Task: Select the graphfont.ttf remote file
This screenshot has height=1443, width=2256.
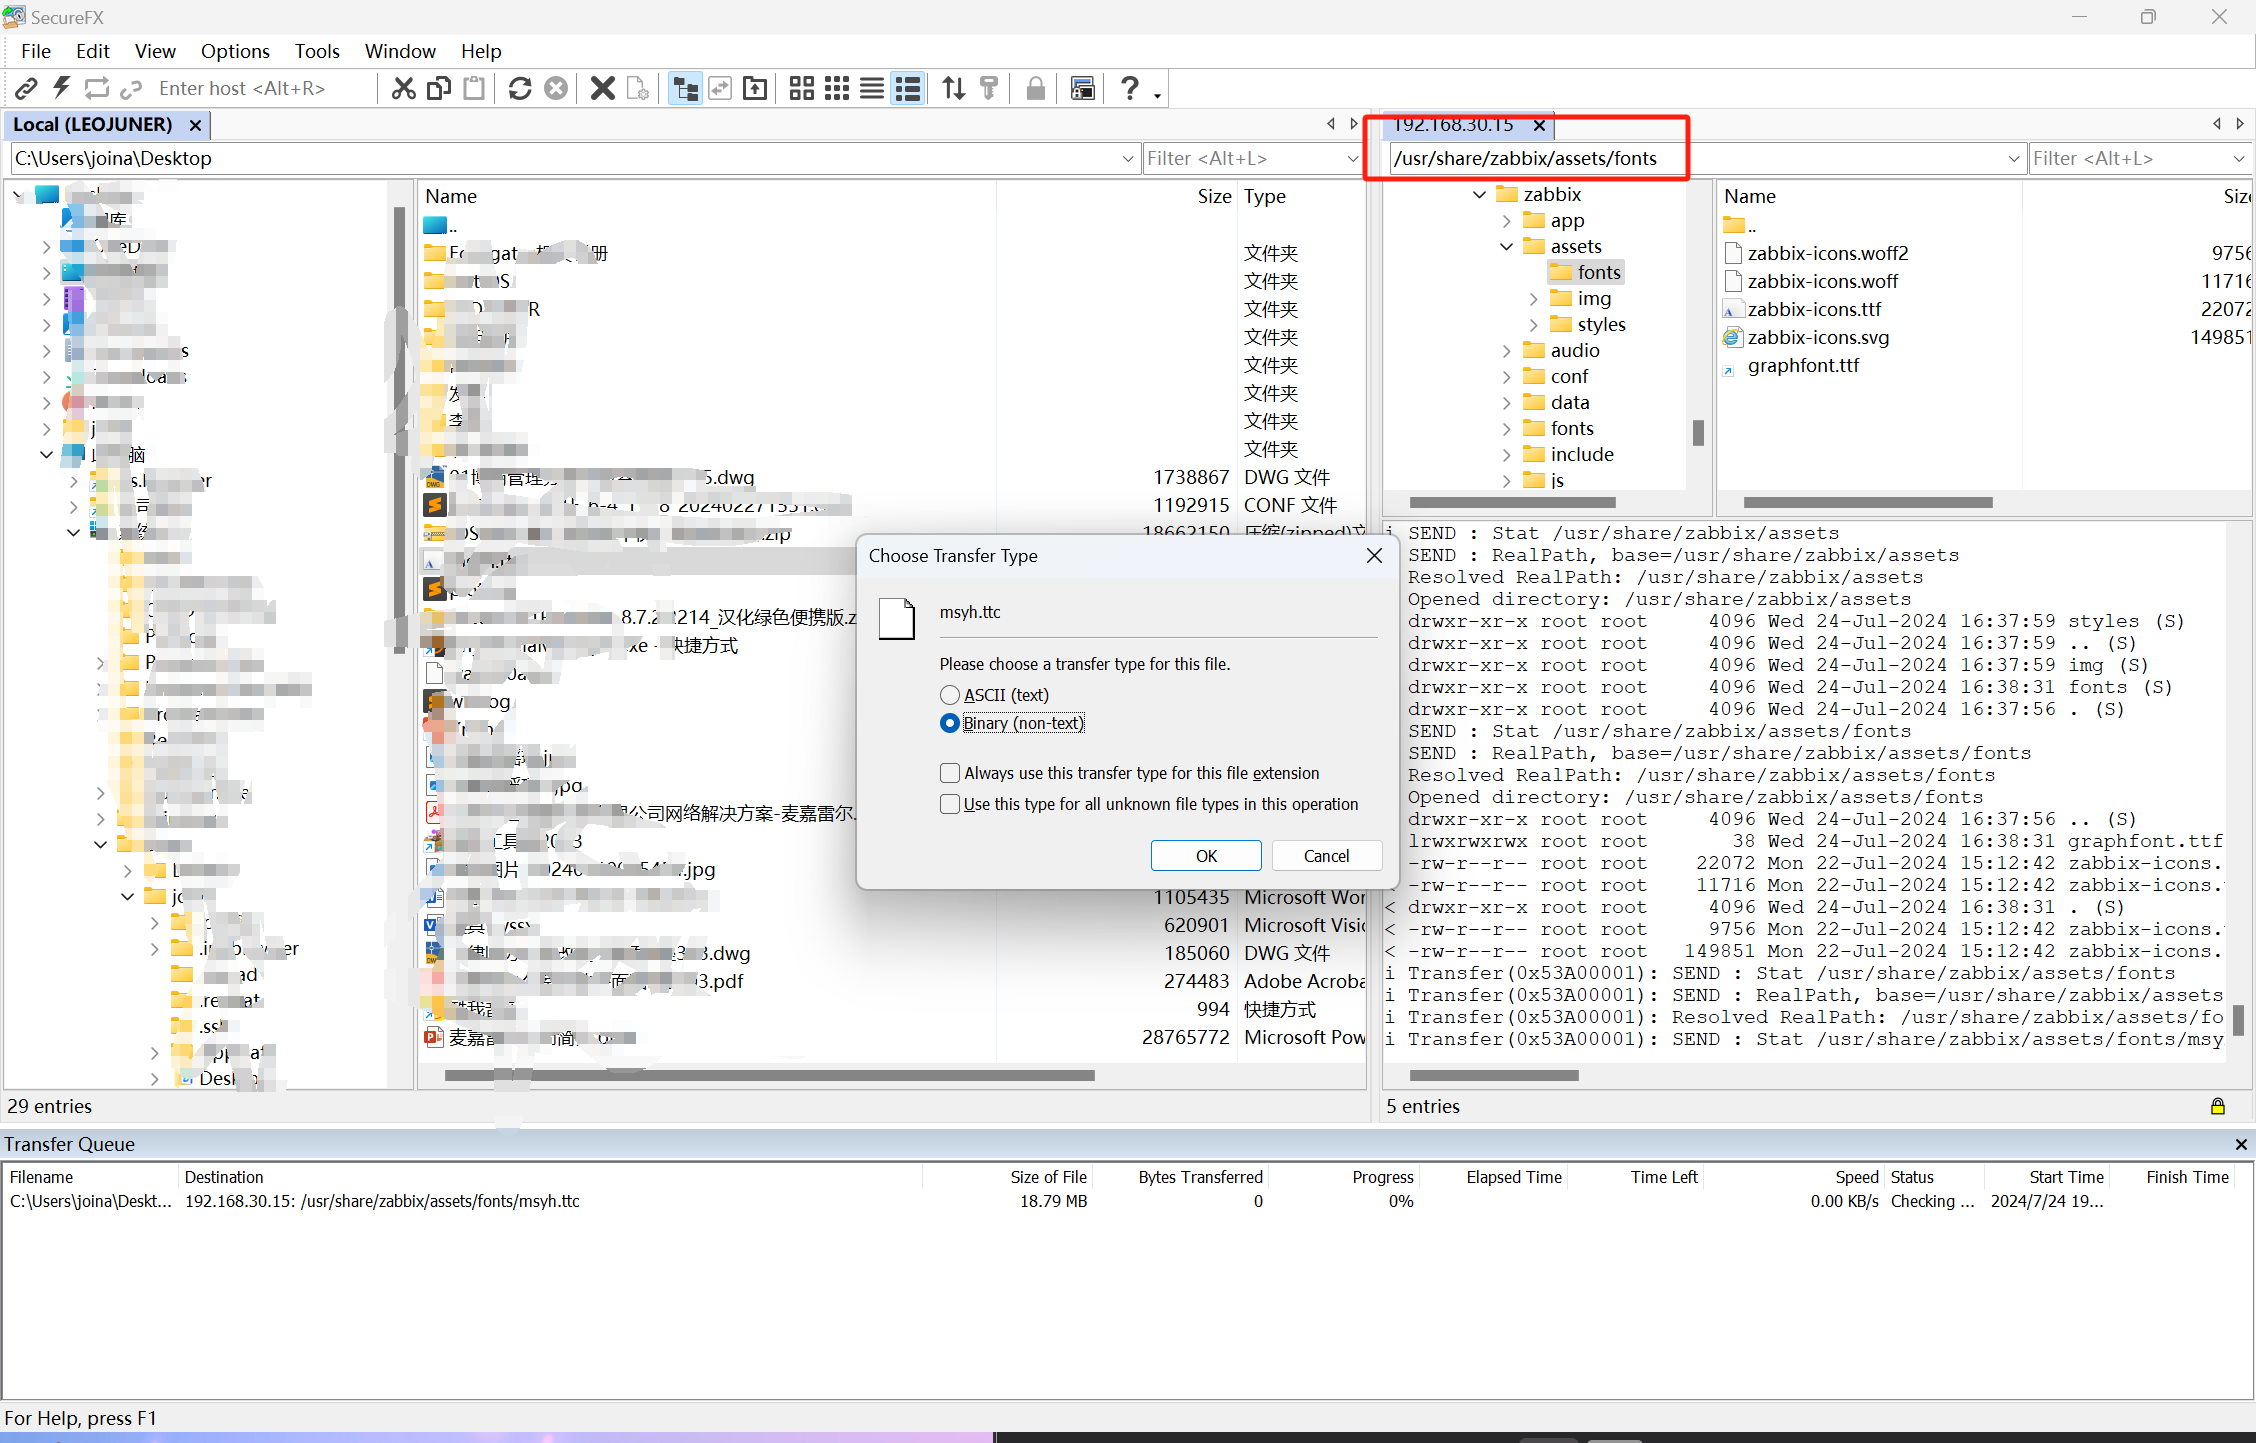Action: coord(1803,366)
